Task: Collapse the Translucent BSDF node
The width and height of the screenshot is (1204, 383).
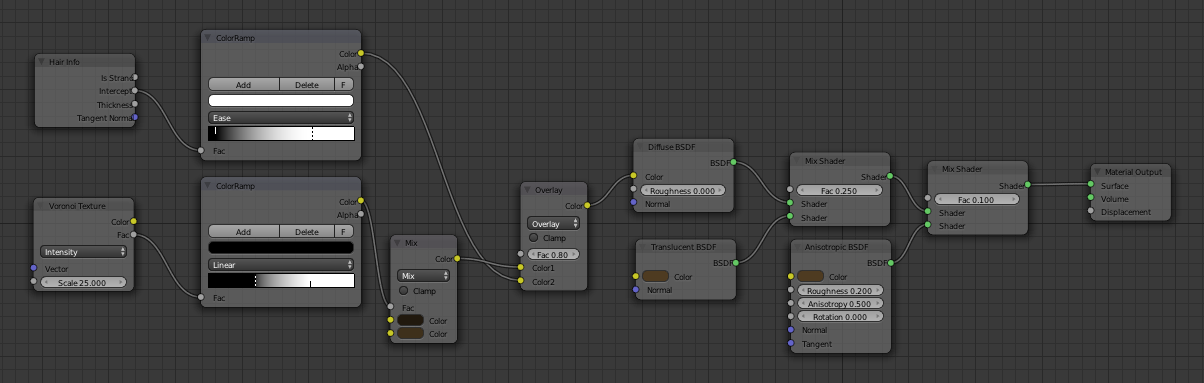Action: (x=644, y=246)
